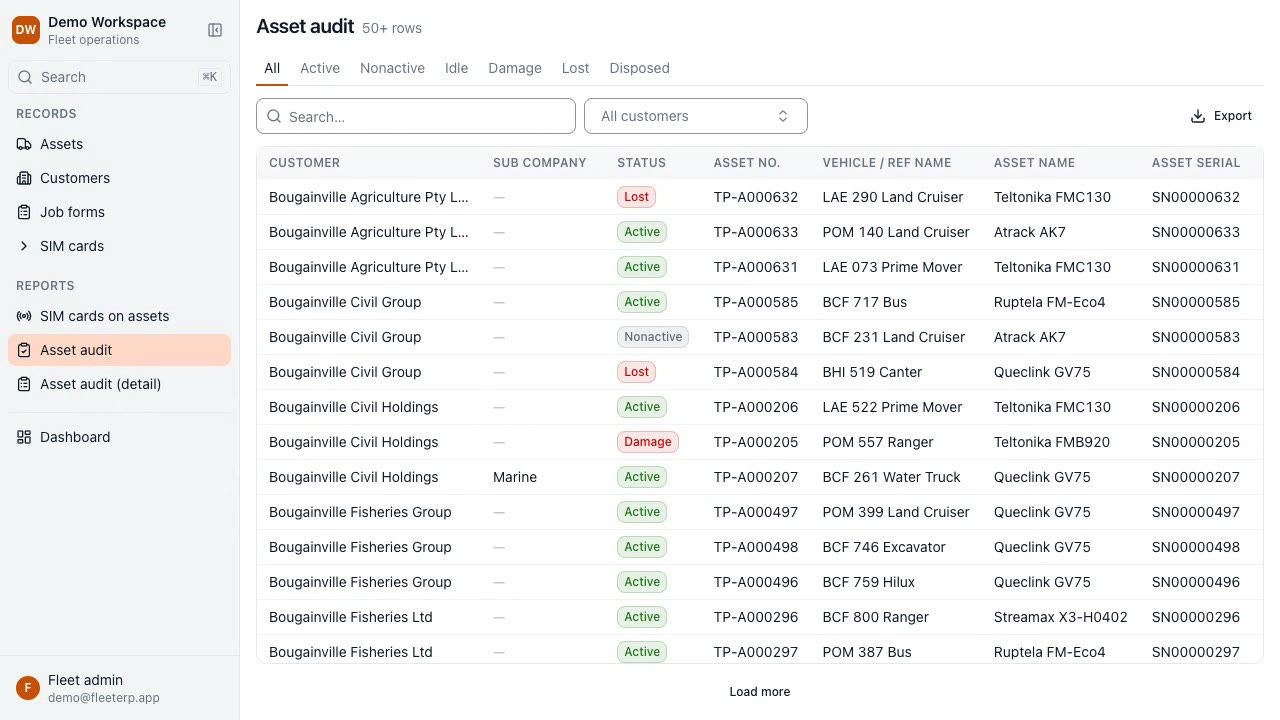Screen dimensions: 1280x720
Task: Expand the SIM cards tree item
Action: pos(24,246)
